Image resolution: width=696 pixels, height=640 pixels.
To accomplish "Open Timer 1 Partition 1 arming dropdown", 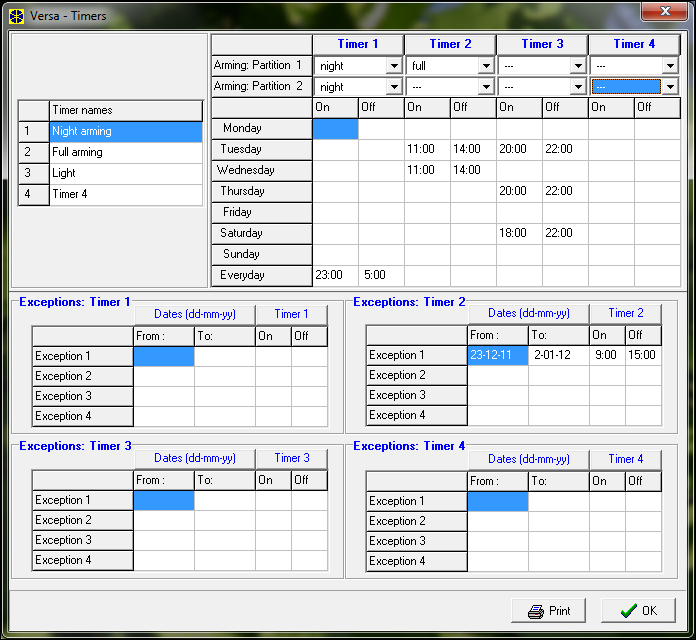I will point(394,66).
